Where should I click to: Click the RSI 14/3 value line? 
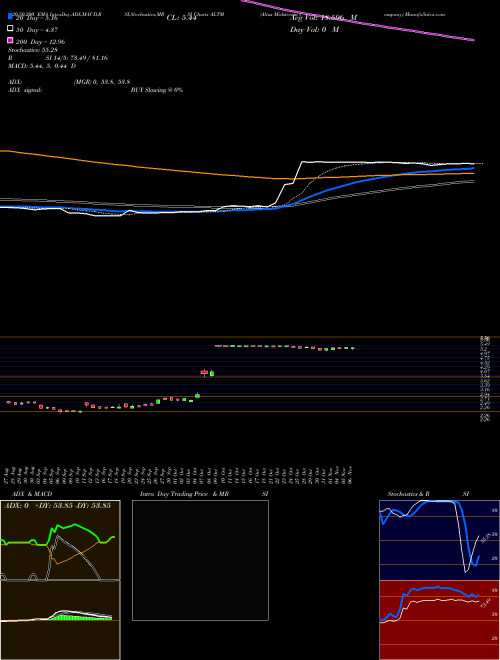(58, 58)
